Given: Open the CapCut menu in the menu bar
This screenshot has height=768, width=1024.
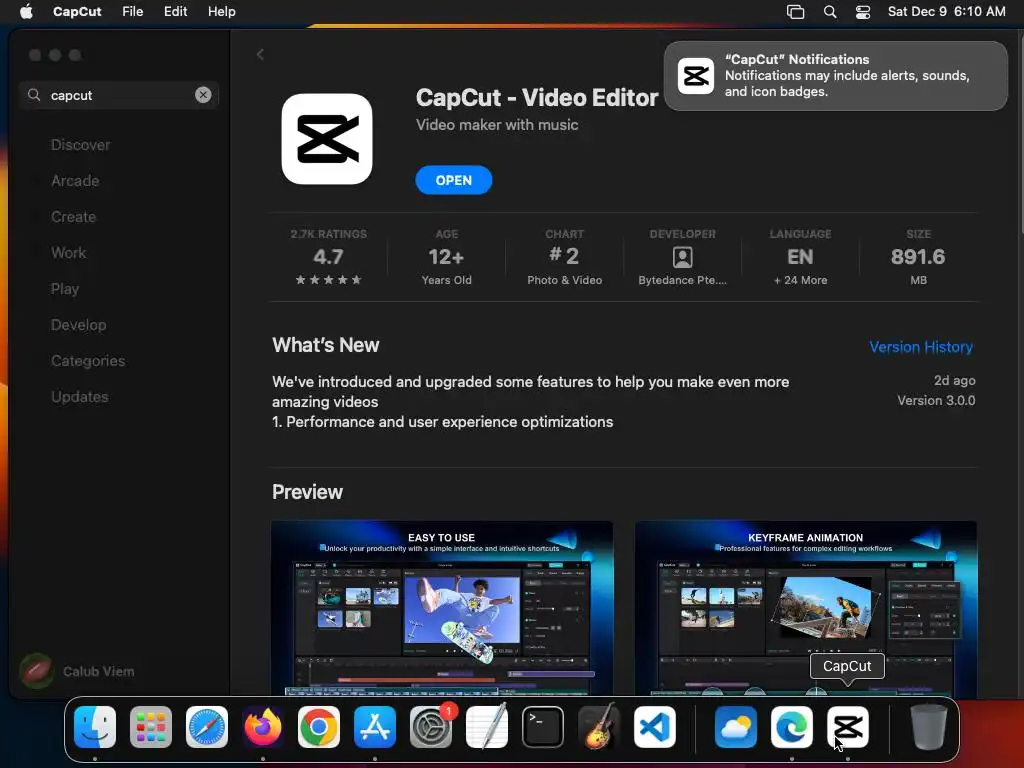Looking at the screenshot, I should [x=77, y=11].
